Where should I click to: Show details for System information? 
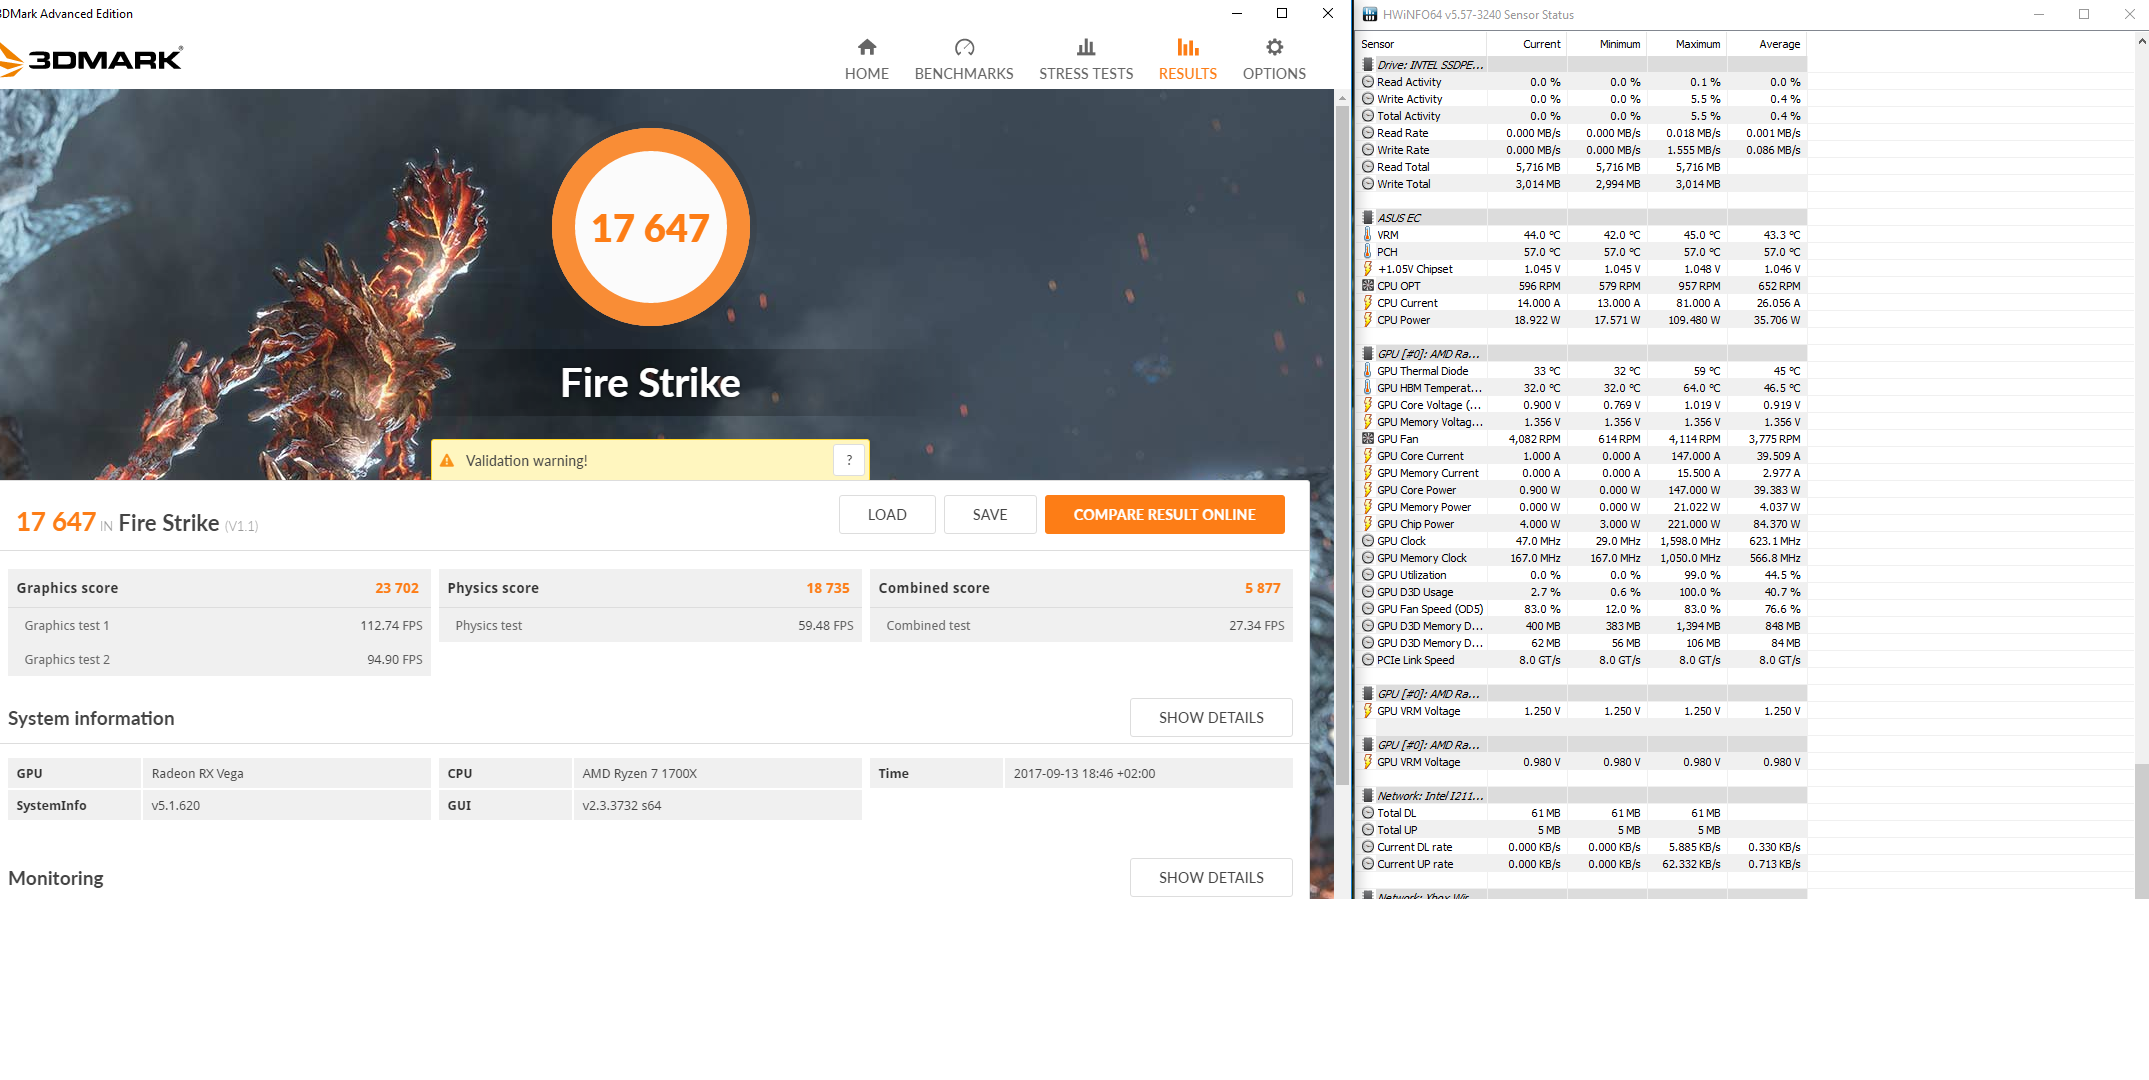1210,718
